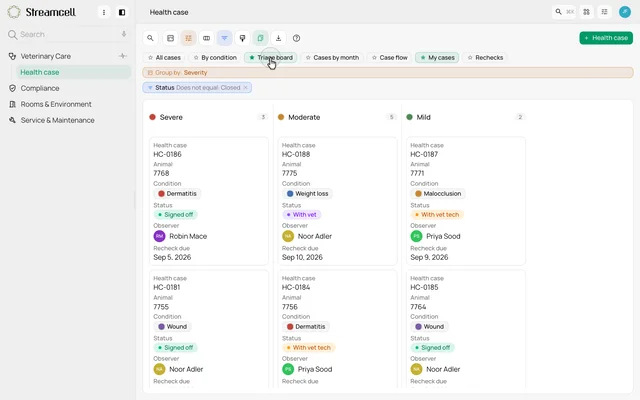Viewport: 640px width, 400px height.
Task: Click the Weight loss condition tag
Action: click(x=307, y=193)
